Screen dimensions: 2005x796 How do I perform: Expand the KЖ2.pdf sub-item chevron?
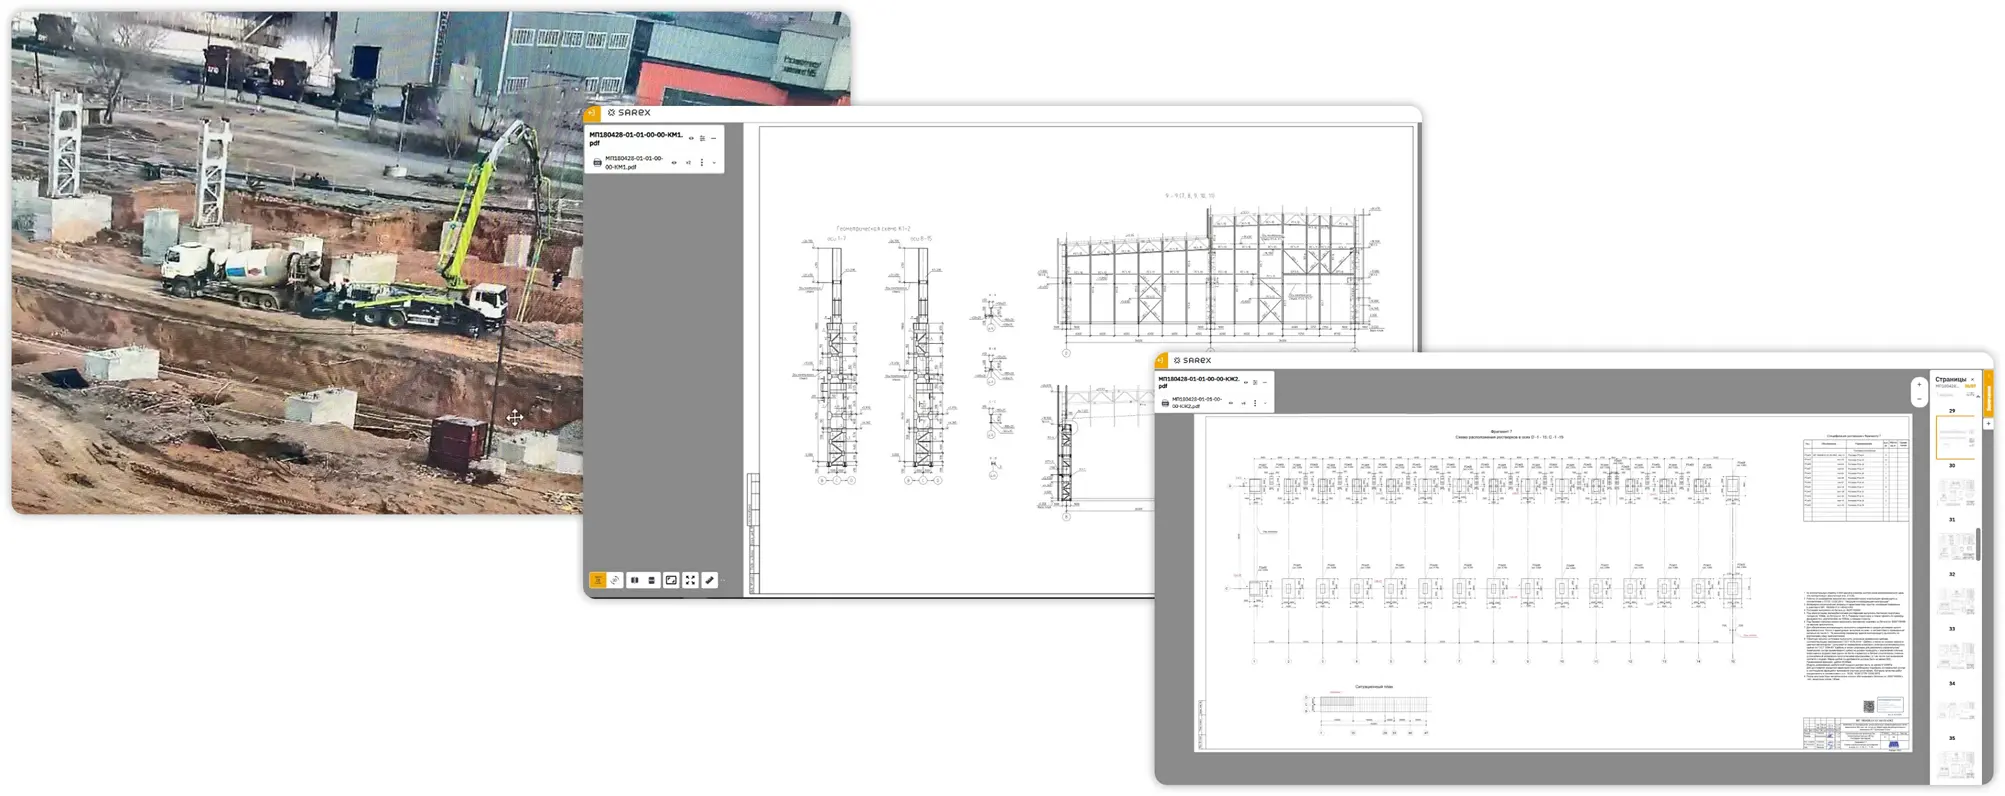pyautogui.click(x=1265, y=403)
